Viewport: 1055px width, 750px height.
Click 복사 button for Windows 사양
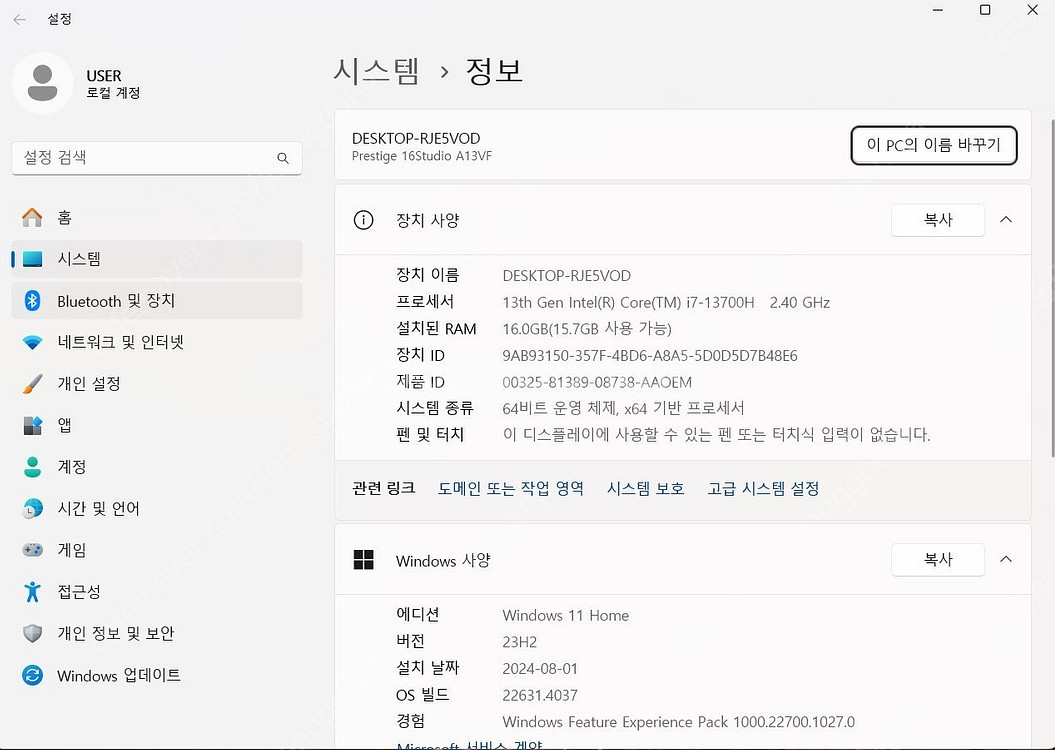938,560
